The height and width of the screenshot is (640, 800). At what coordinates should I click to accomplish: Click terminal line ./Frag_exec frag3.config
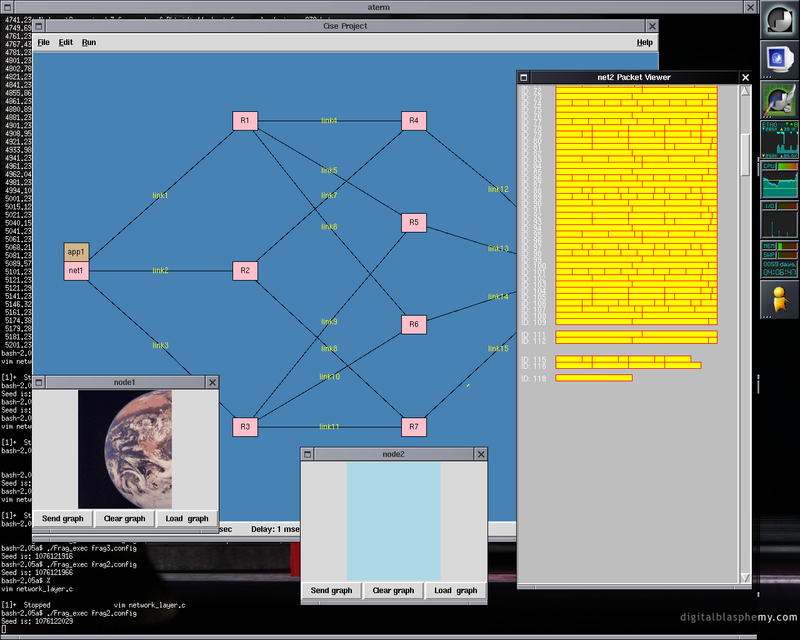[92, 548]
